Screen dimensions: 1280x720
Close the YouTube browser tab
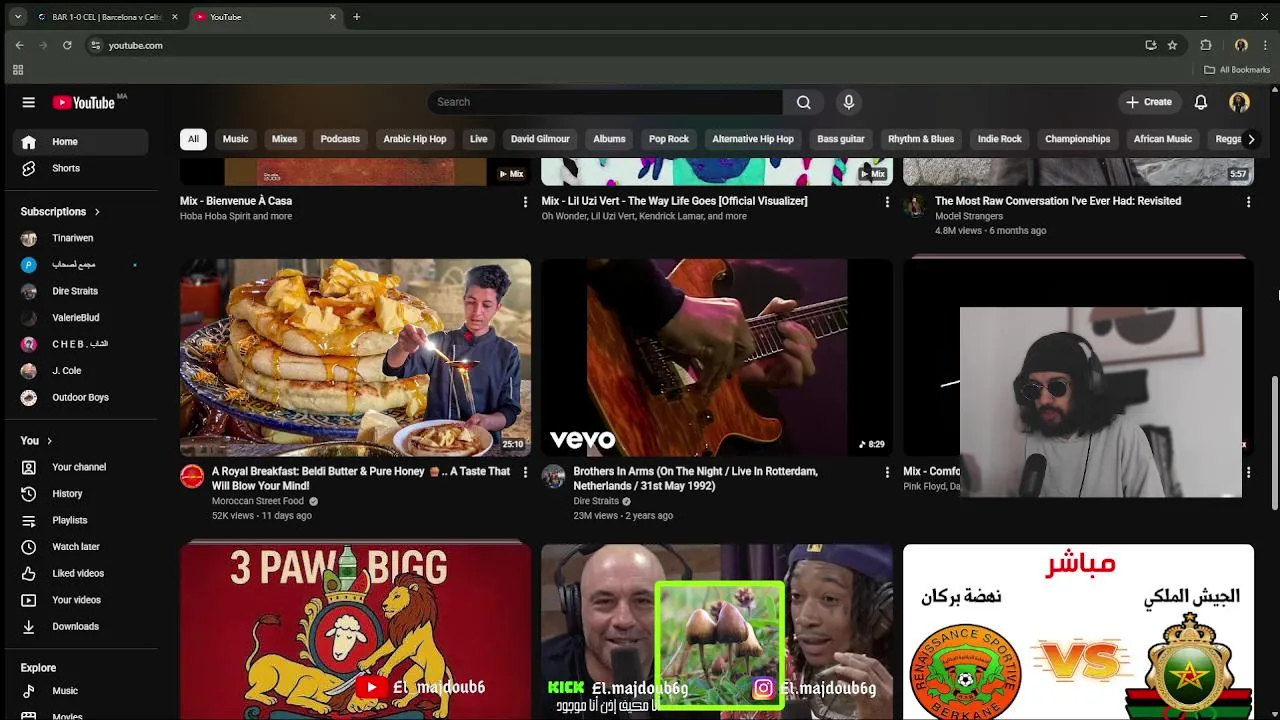pyautogui.click(x=333, y=17)
